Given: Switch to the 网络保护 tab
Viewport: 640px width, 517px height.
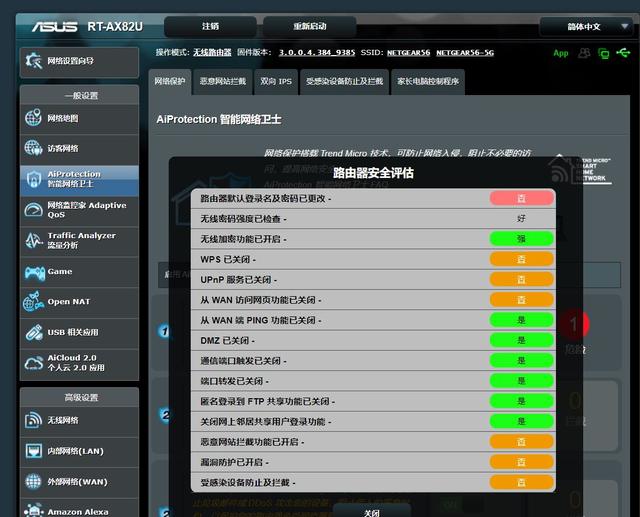Looking at the screenshot, I should 169,81.
